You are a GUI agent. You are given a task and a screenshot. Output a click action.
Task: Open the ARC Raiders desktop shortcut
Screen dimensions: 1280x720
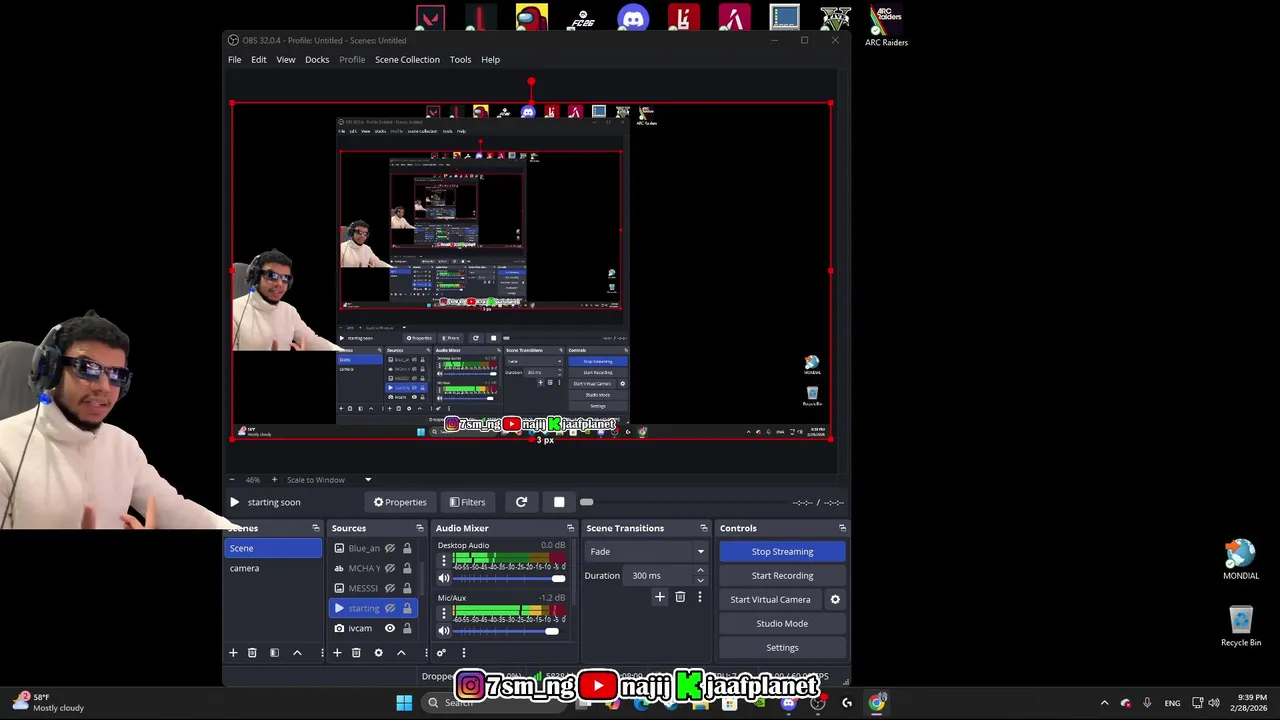click(886, 25)
